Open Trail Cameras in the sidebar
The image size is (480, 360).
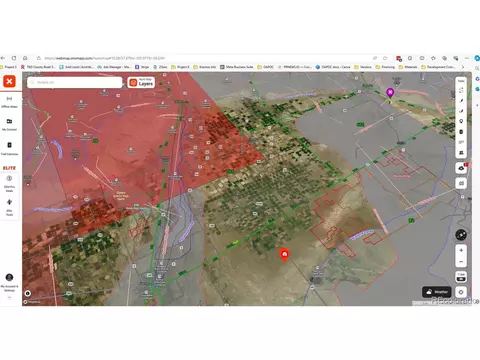pyautogui.click(x=9, y=148)
